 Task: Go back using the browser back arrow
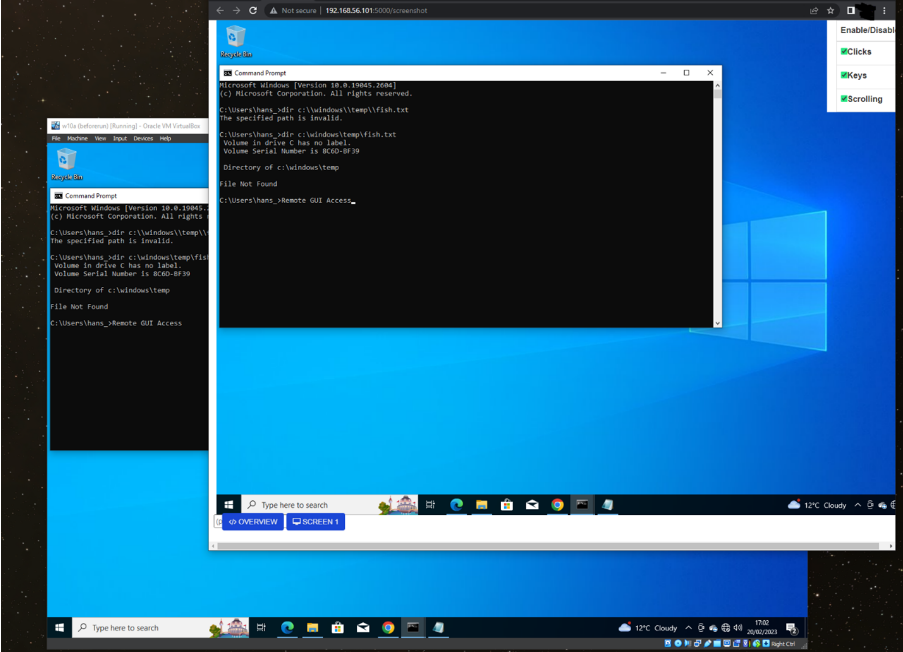click(221, 10)
